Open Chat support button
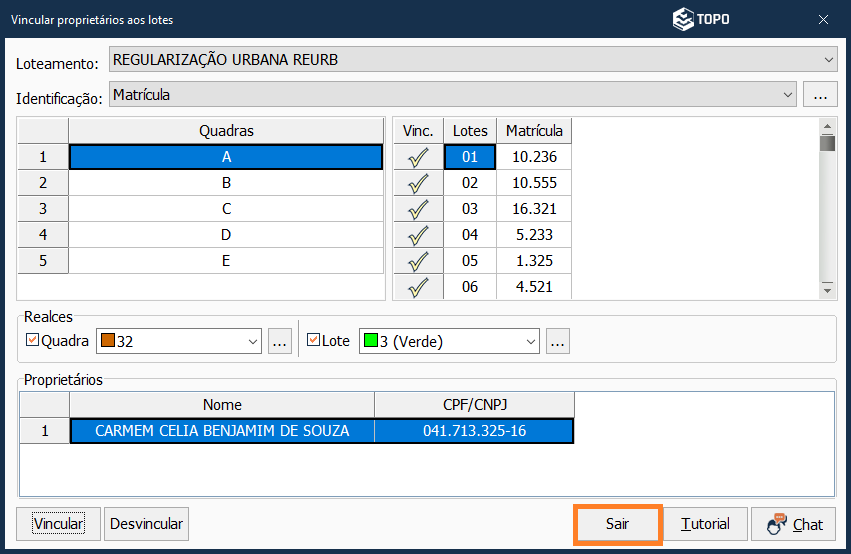 793,524
